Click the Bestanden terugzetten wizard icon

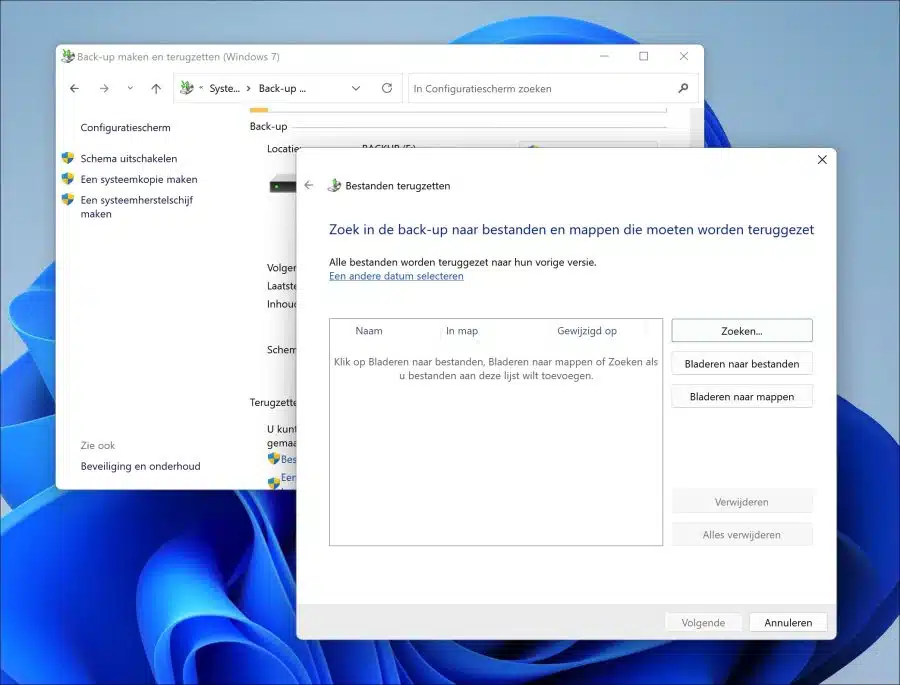pos(334,185)
